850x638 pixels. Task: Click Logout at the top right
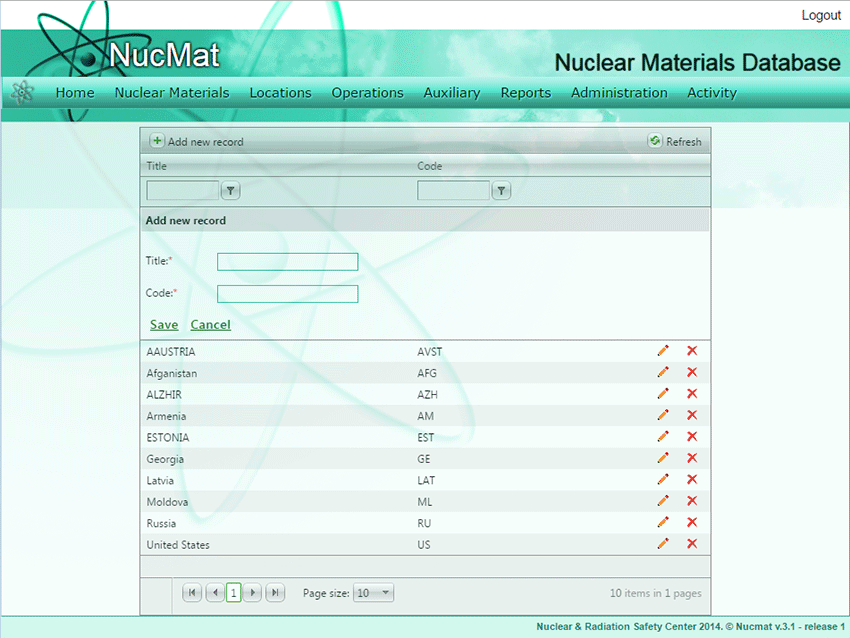821,16
